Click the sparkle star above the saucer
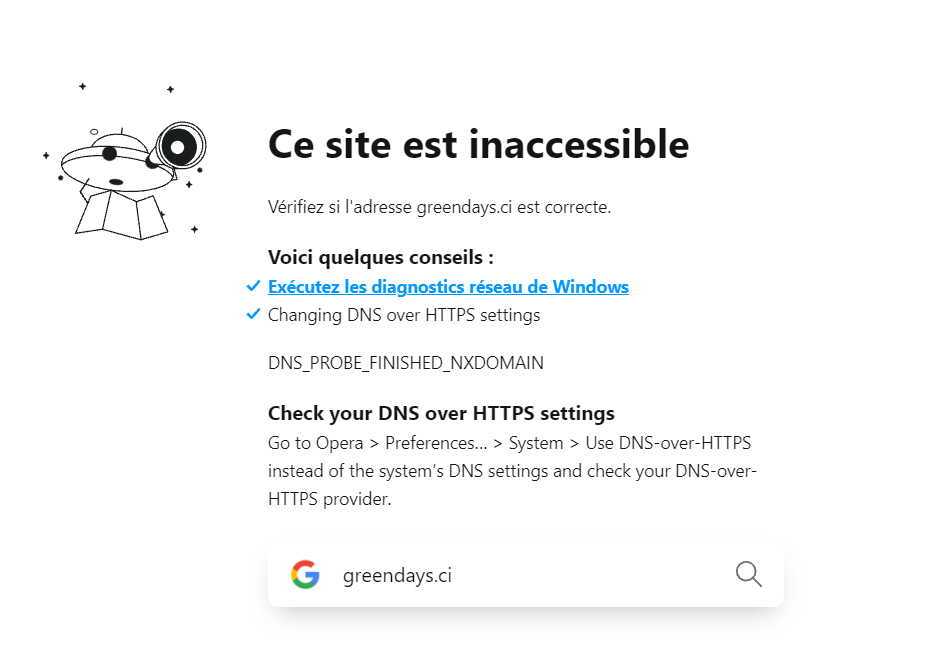 click(x=83, y=87)
